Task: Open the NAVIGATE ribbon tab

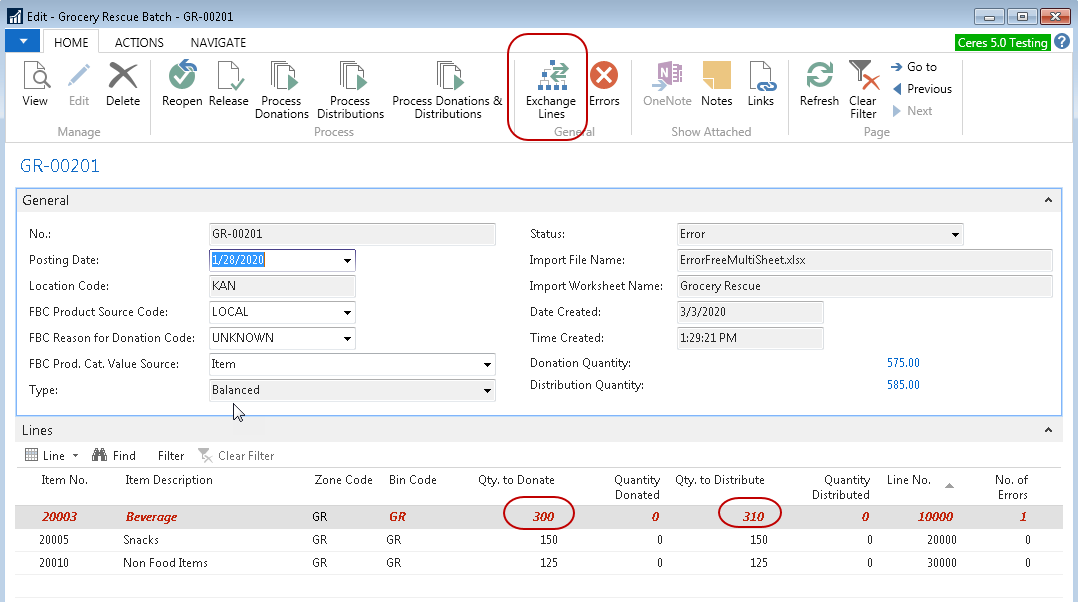Action: point(218,43)
